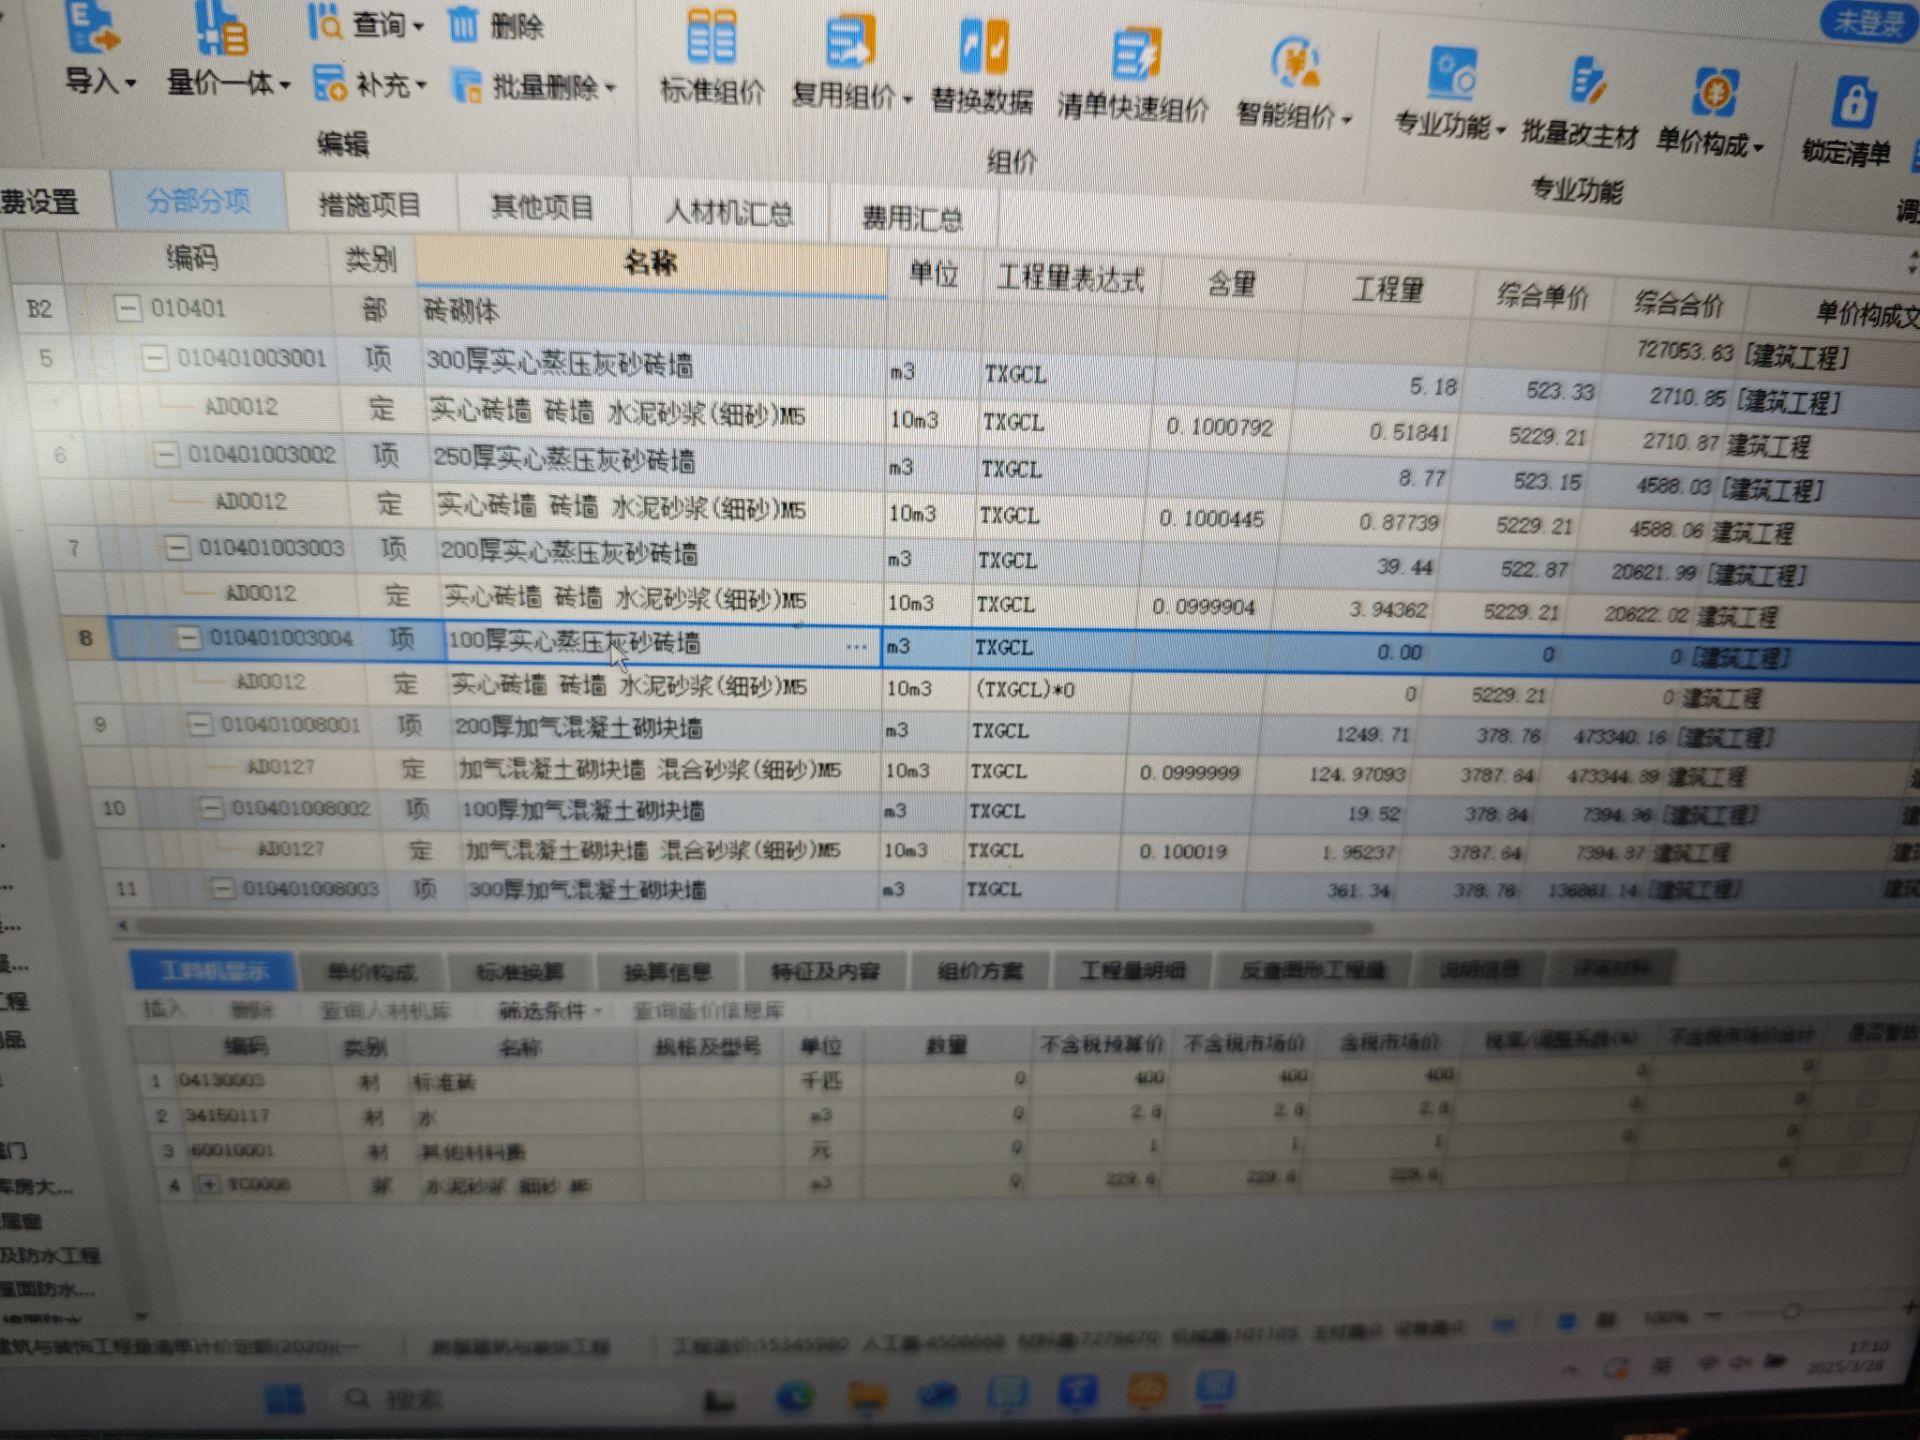1920x1440 pixels.
Task: Switch to the 分部分项 tab
Action: click(x=198, y=201)
